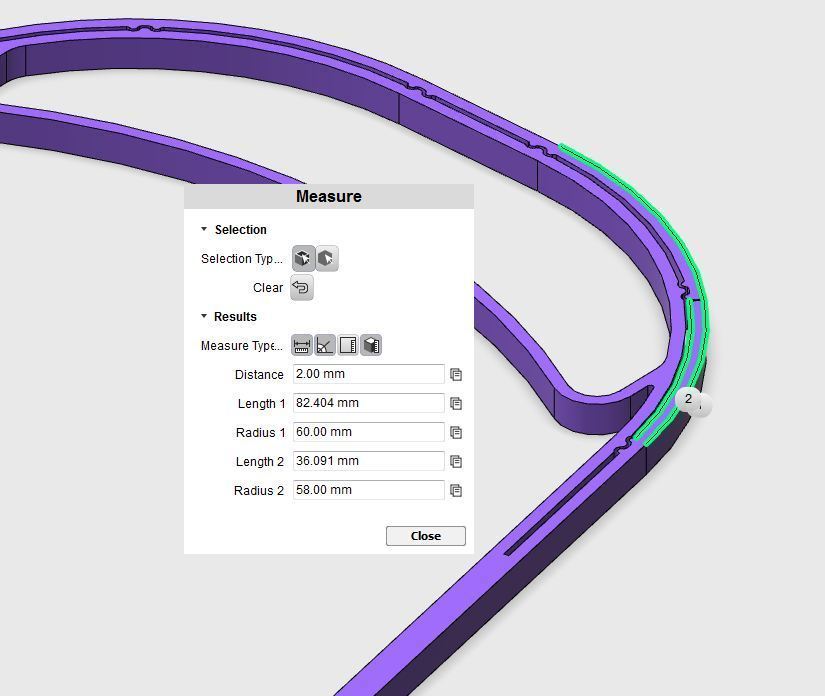
Task: Click the Distance label
Action: 259,375
